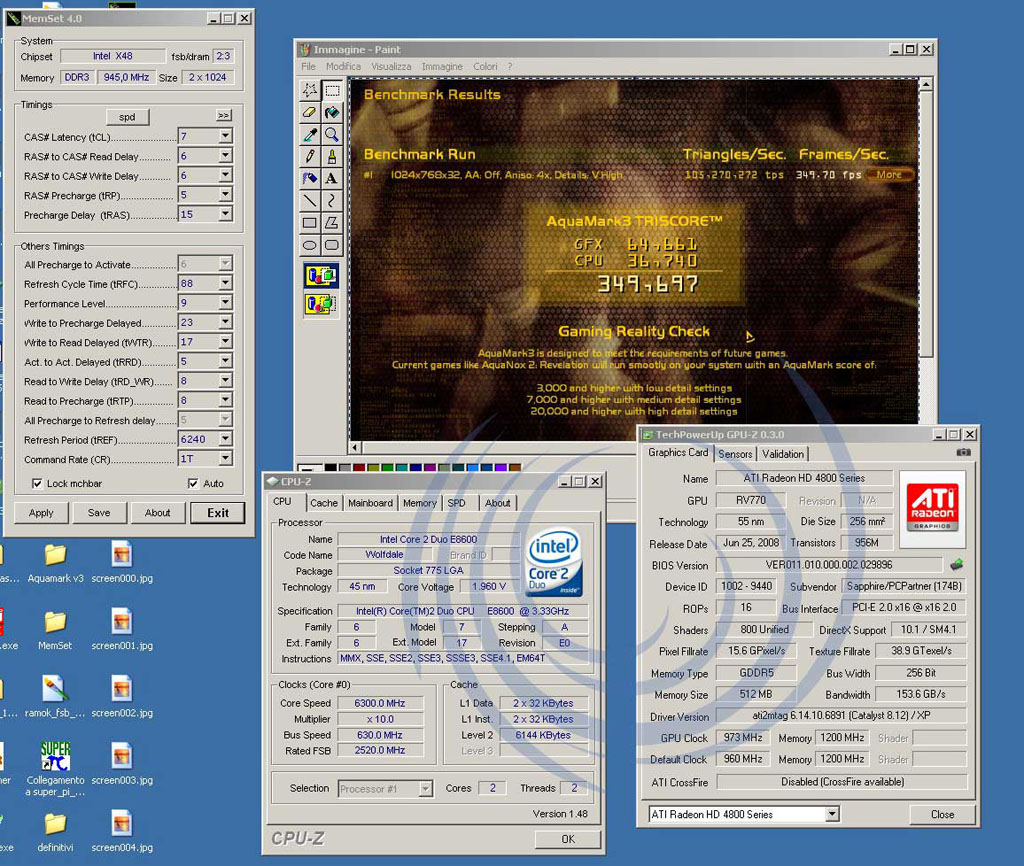Screen dimensions: 1024x866
Task: Open GPU-Z graphics card selector dropdown
Action: pyautogui.click(x=832, y=814)
